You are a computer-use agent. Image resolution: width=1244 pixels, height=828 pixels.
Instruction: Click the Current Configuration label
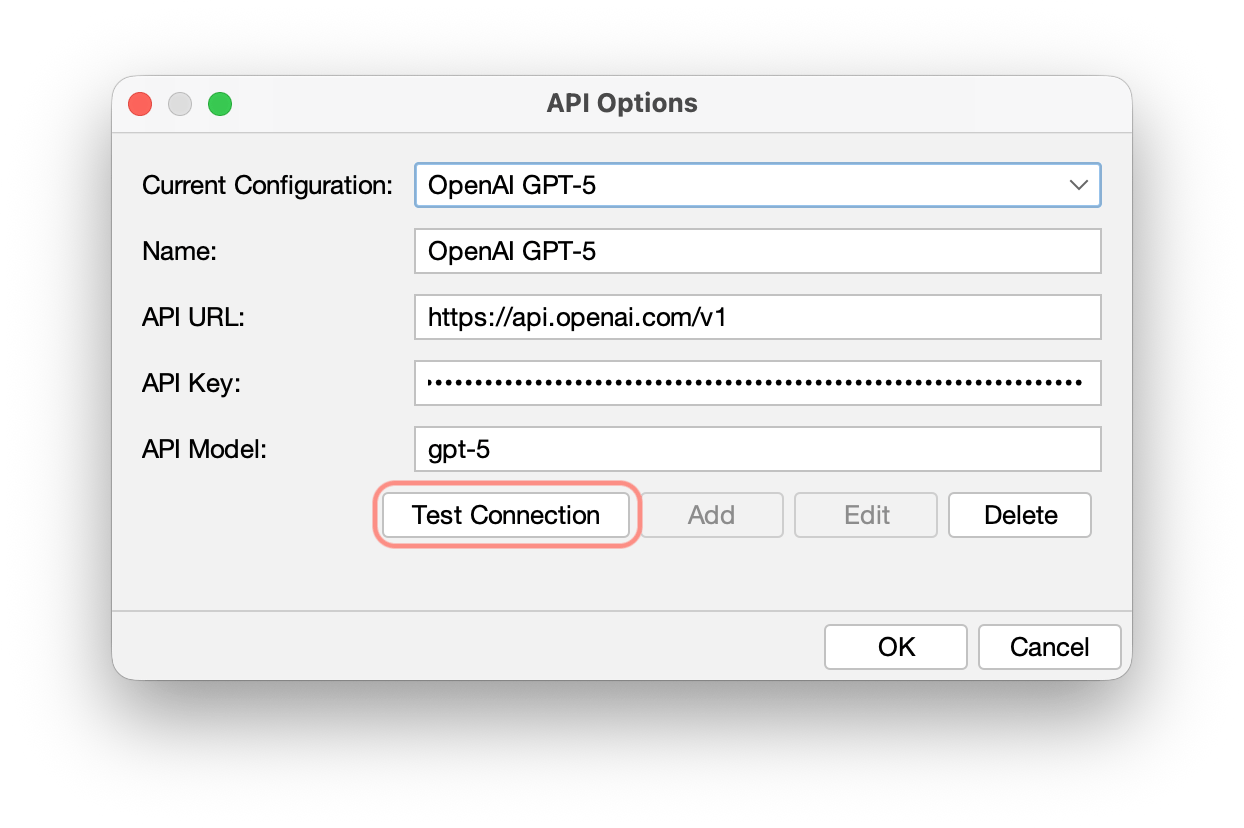tap(266, 185)
